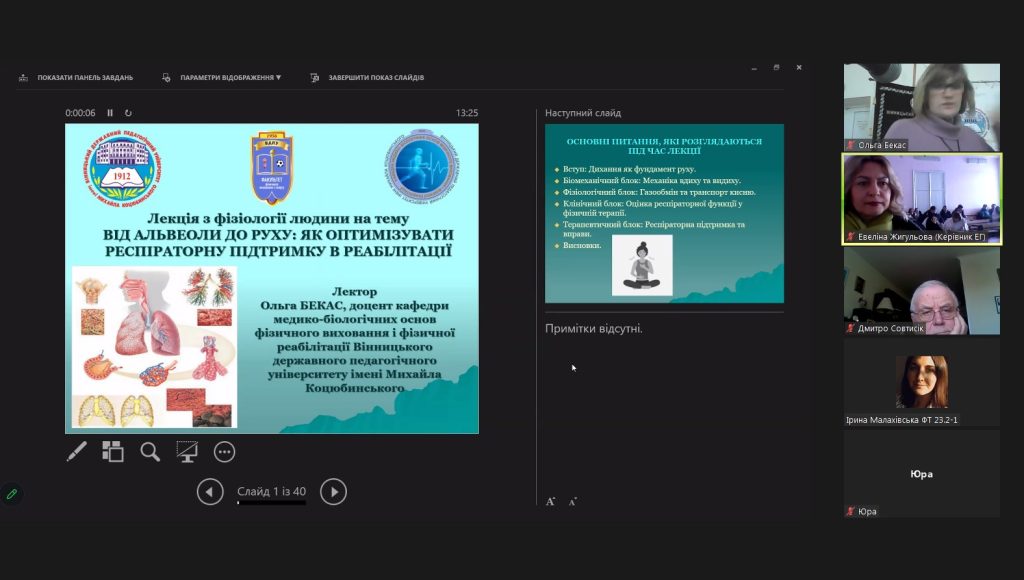Click the slide progress bar under Слайд 1 із 40

pyautogui.click(x=271, y=503)
